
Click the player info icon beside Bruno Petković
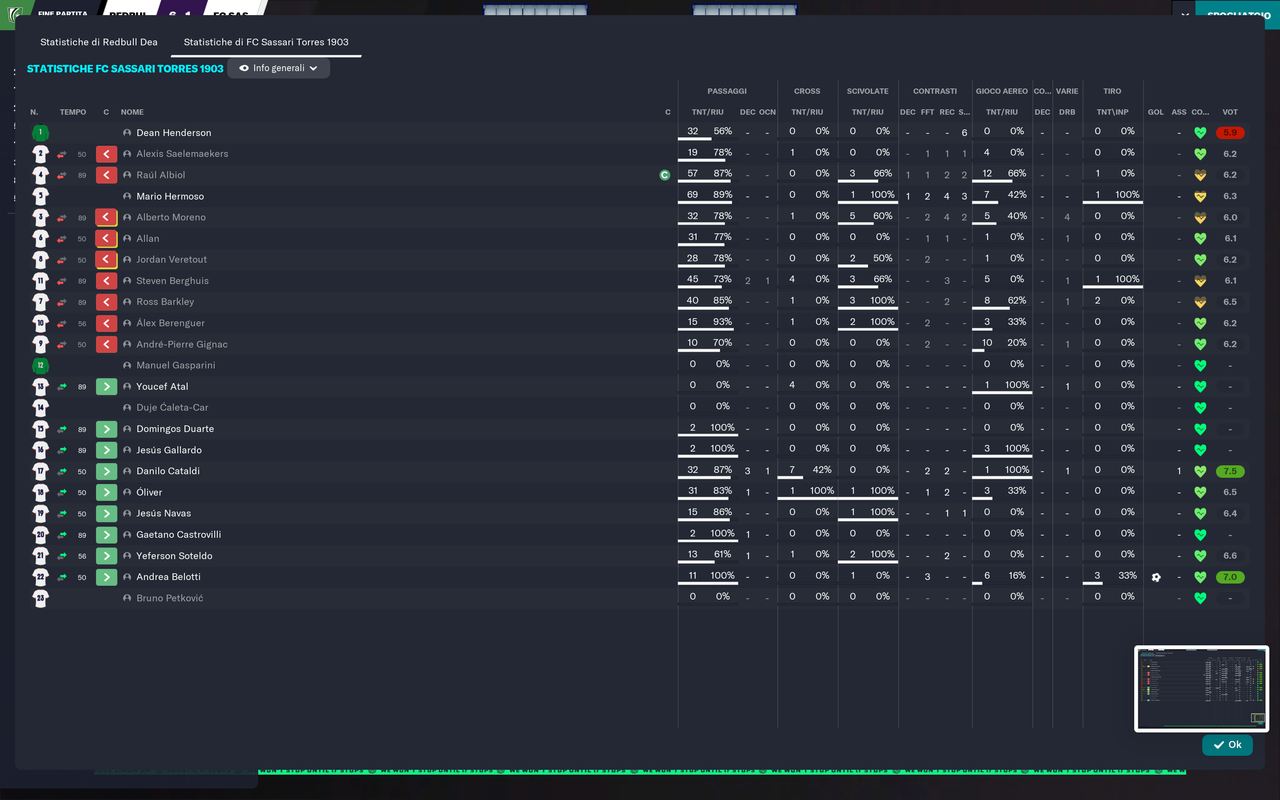tap(127, 598)
